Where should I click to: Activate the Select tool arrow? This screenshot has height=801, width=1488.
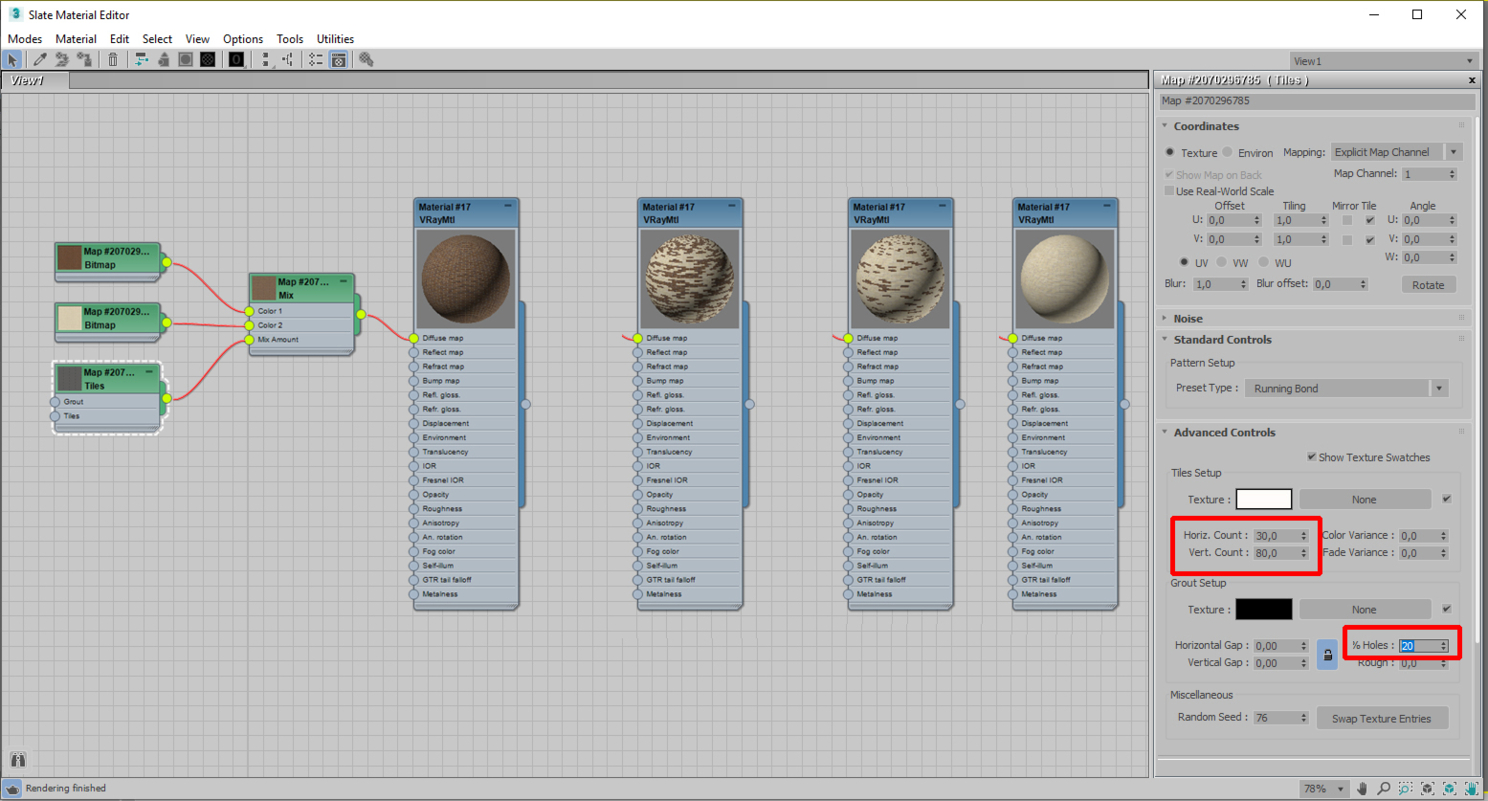(x=12, y=60)
